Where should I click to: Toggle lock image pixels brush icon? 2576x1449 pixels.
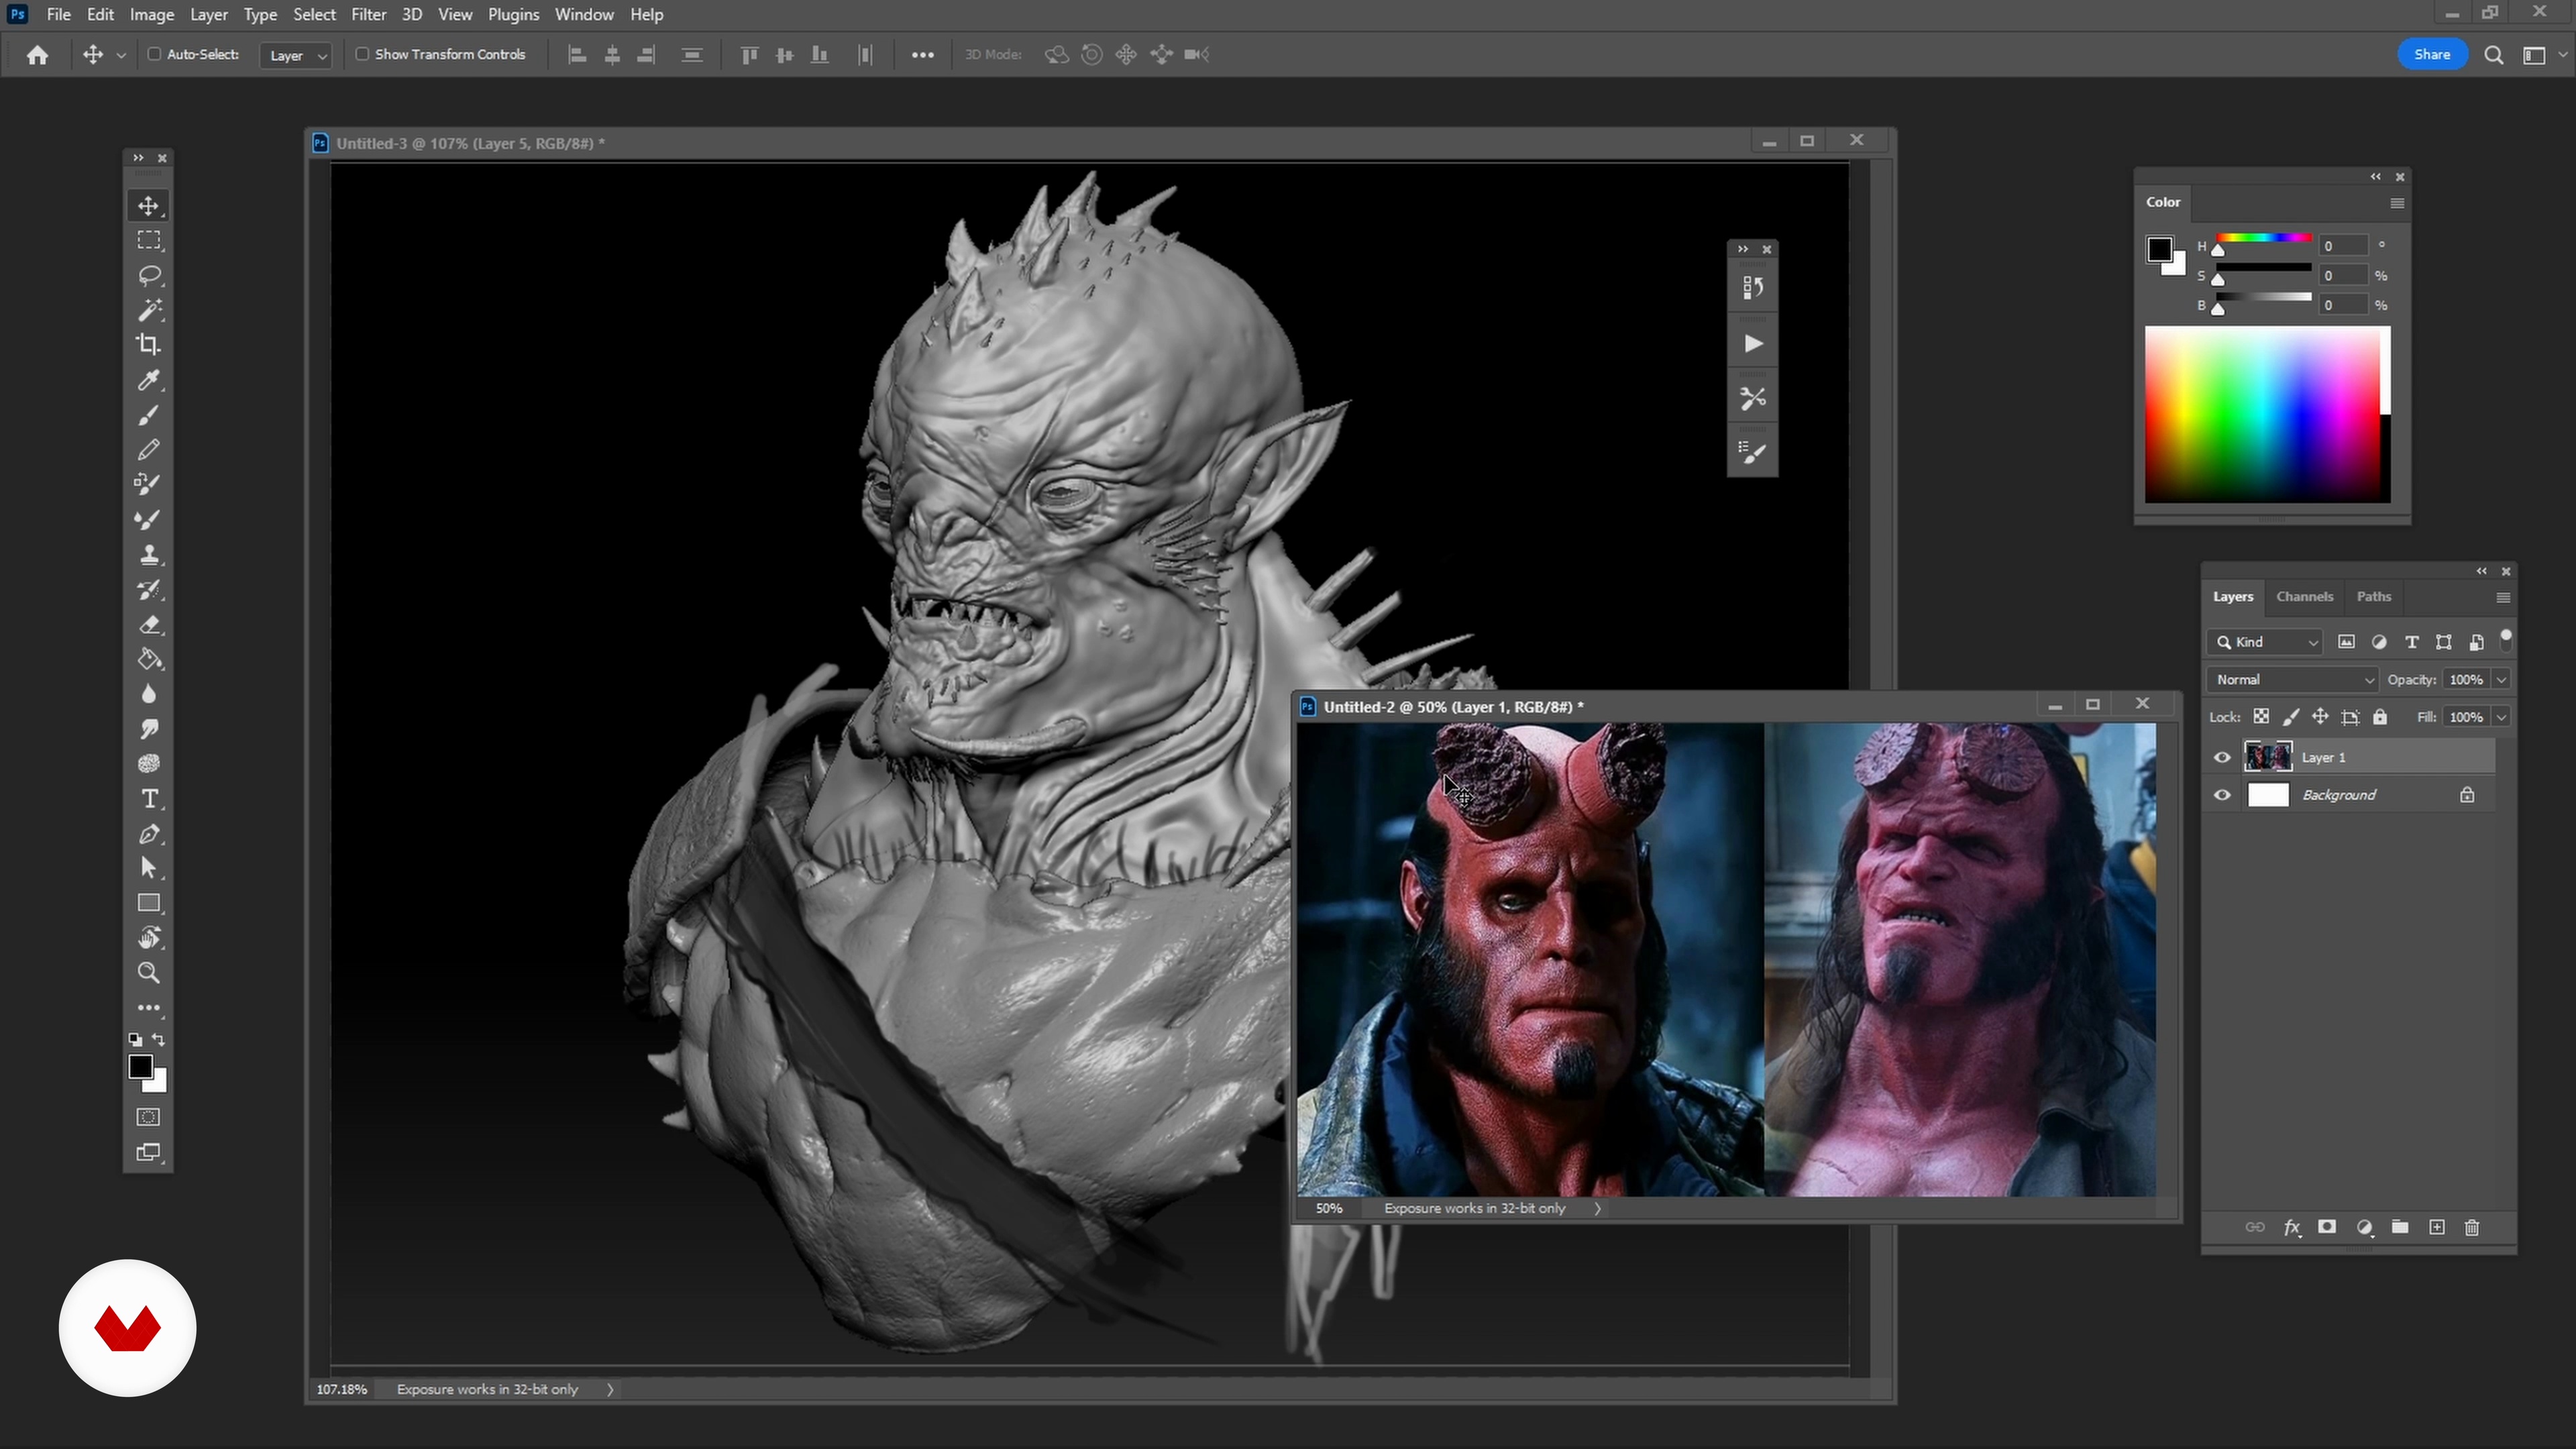click(x=2291, y=717)
